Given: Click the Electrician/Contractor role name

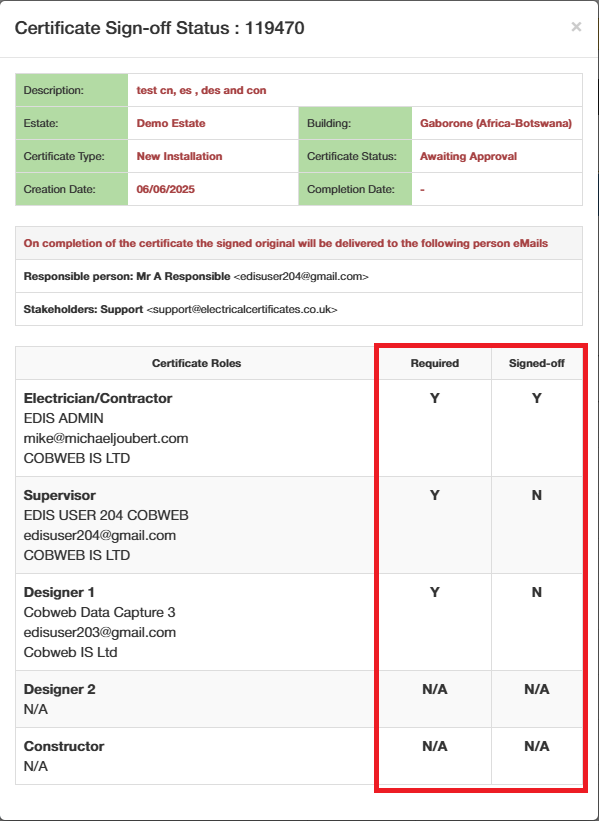Looking at the screenshot, I should point(98,398).
